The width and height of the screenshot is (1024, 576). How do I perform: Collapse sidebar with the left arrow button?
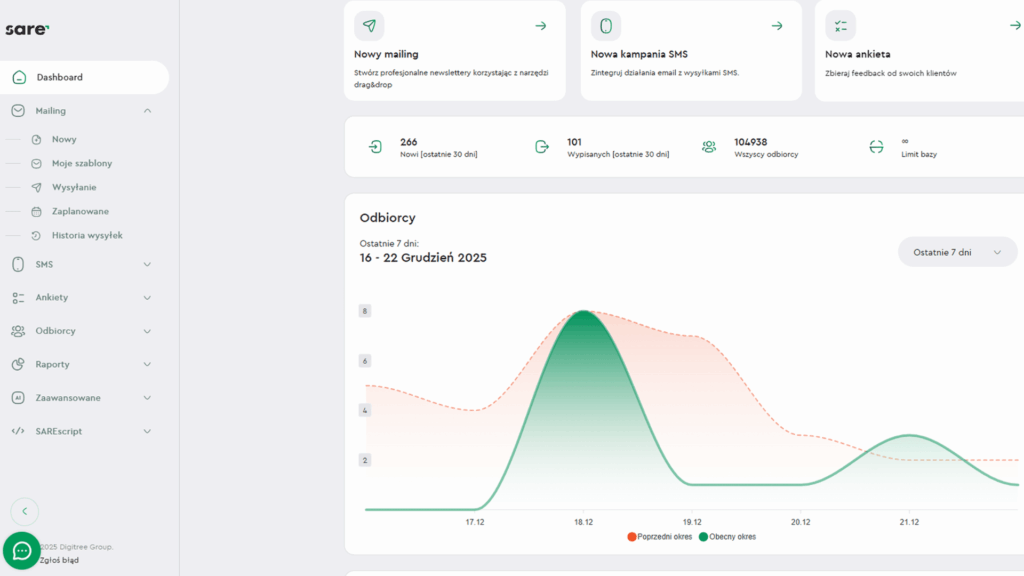pos(24,511)
